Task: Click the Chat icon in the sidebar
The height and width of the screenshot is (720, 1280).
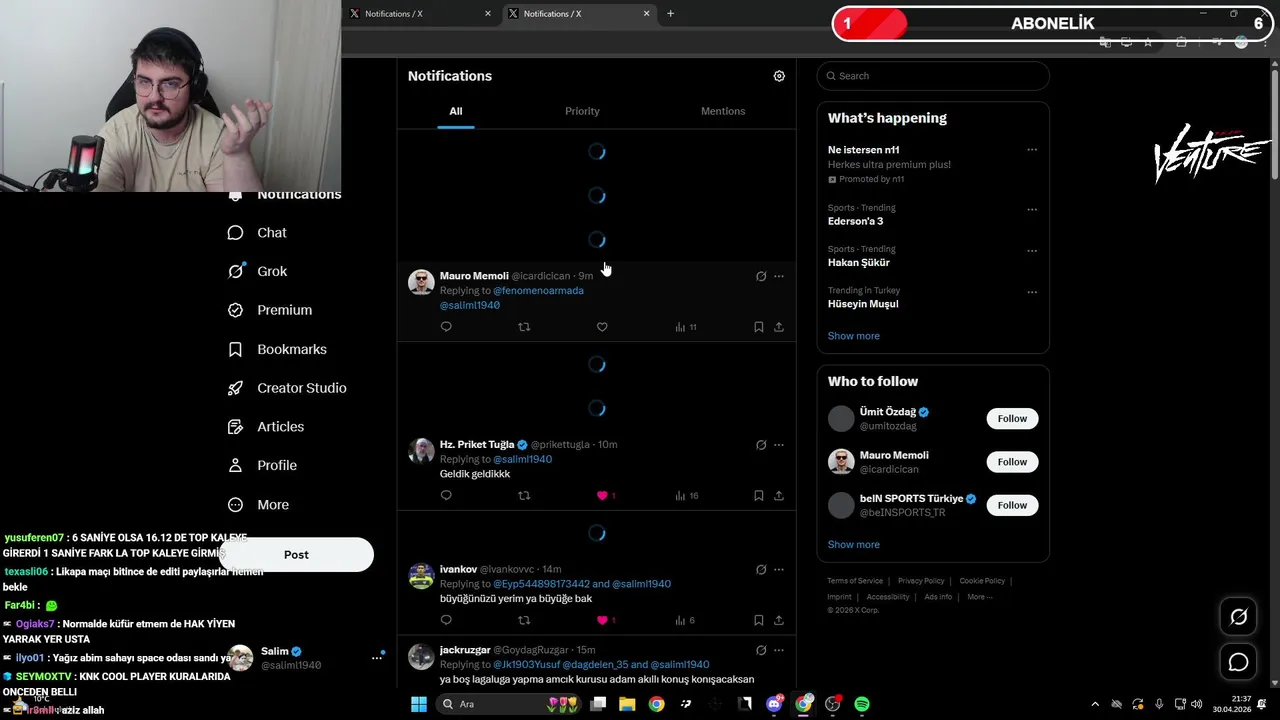Action: point(236,233)
